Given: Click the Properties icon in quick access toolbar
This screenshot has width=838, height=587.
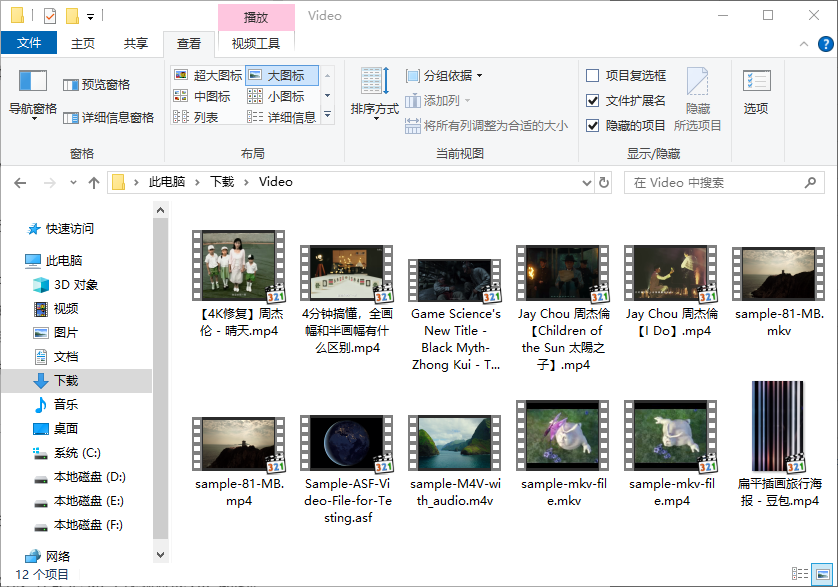Looking at the screenshot, I should pos(50,16).
